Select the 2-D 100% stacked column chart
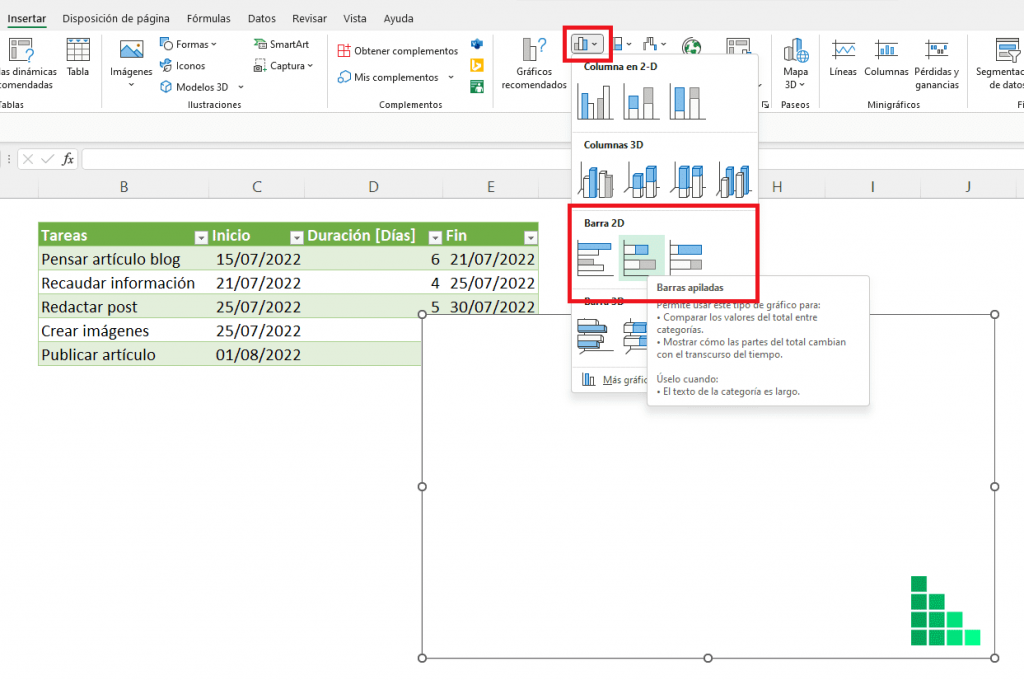 (686, 102)
